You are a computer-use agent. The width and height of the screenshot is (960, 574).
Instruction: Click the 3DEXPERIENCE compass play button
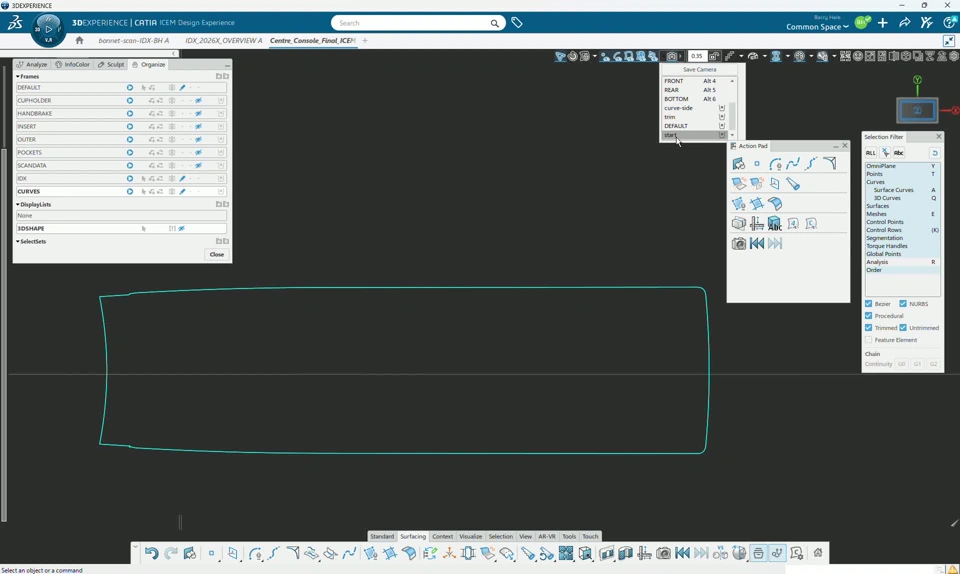[x=48, y=29]
